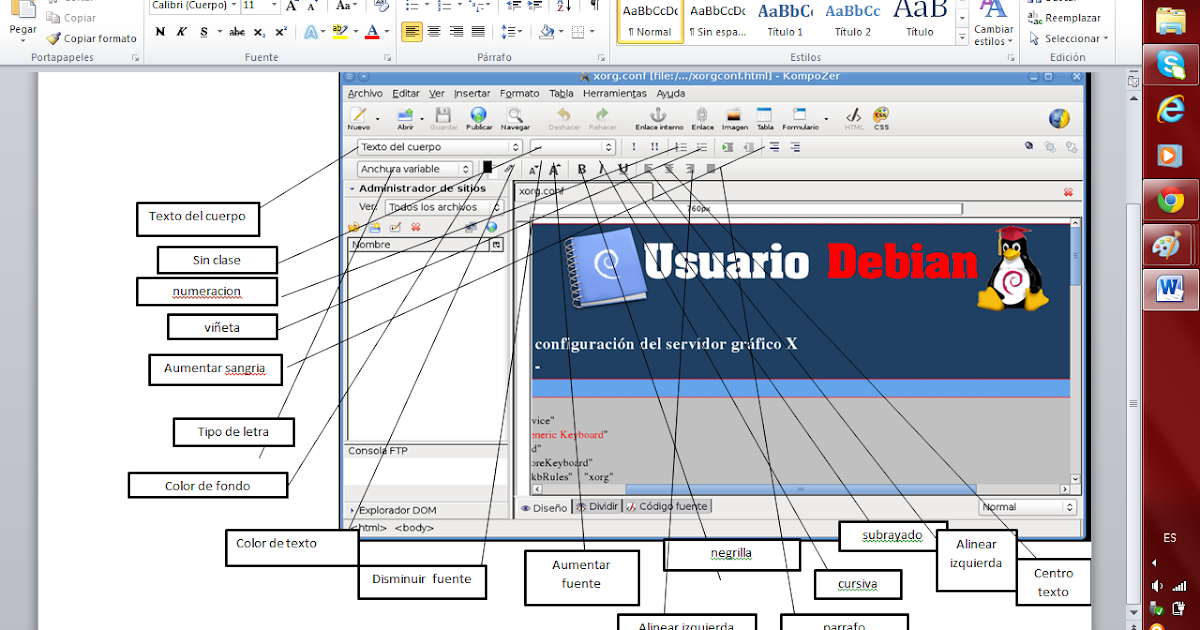Click Word's yellow text highlight color button

pos(340,32)
